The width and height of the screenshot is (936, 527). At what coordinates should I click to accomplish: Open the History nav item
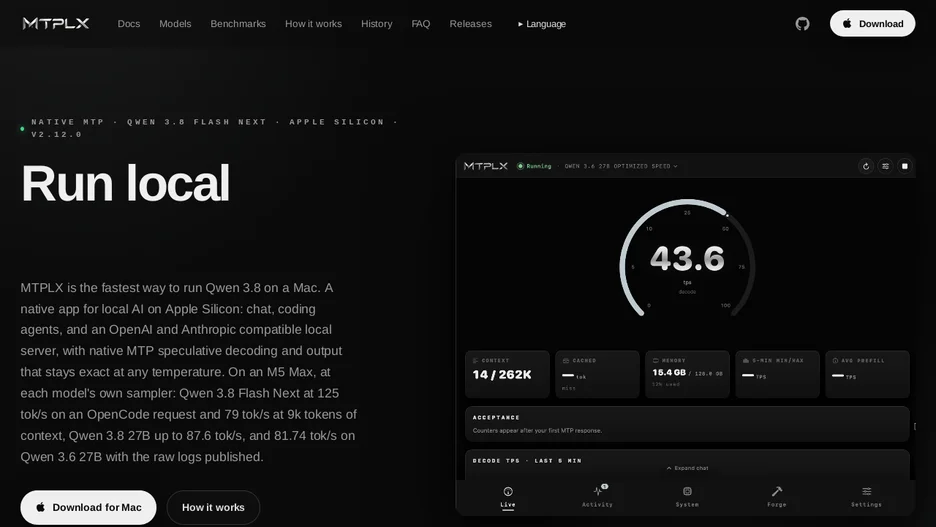377,24
